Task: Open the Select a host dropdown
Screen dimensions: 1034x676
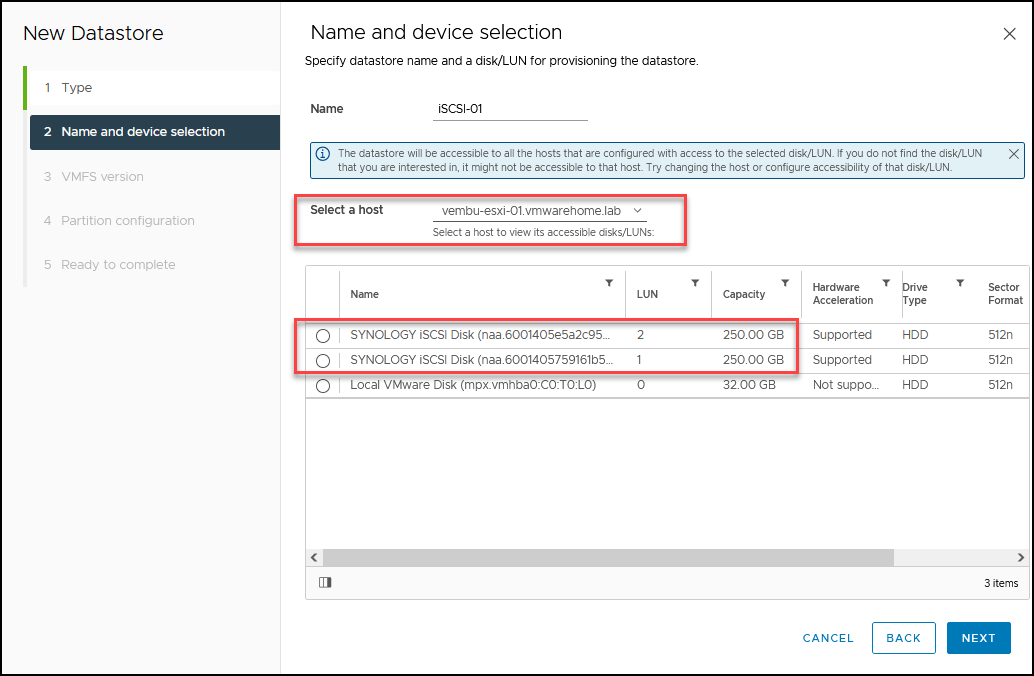Action: [539, 211]
